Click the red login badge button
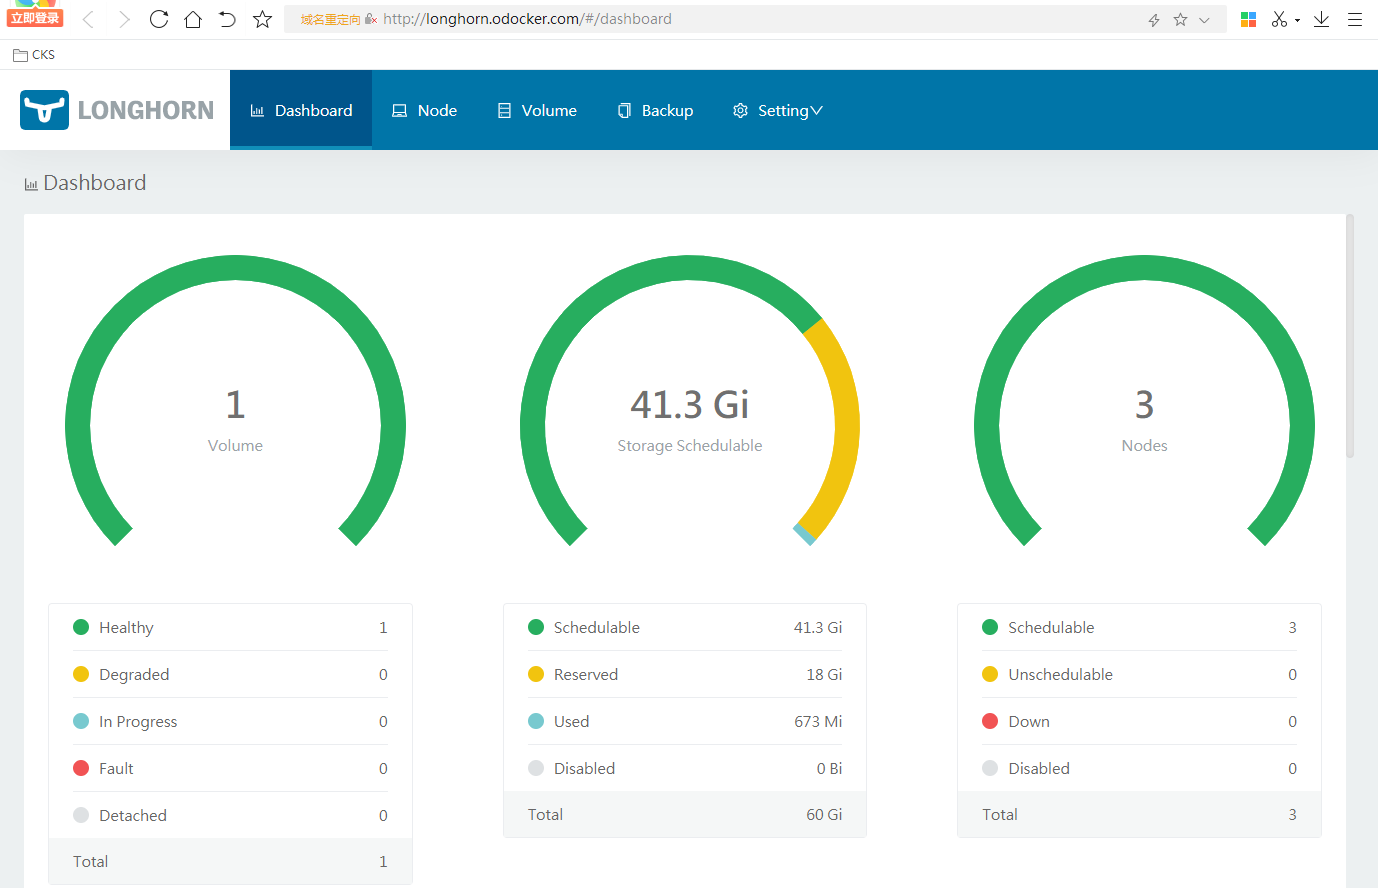Screen dimensions: 1378x888 click(35, 18)
